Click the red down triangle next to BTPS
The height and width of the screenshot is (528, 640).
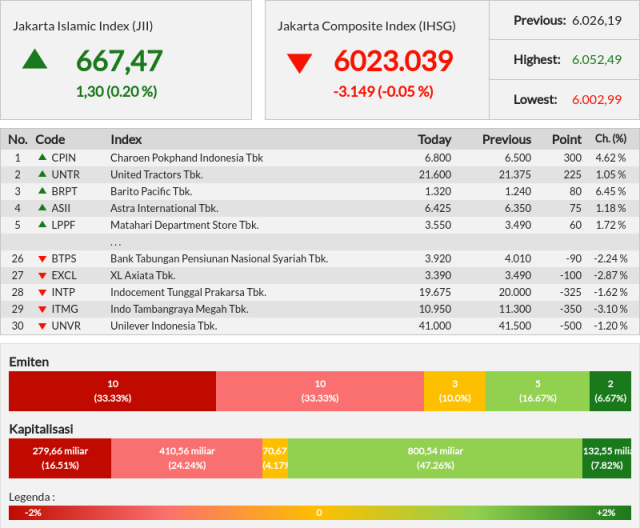click(42, 259)
